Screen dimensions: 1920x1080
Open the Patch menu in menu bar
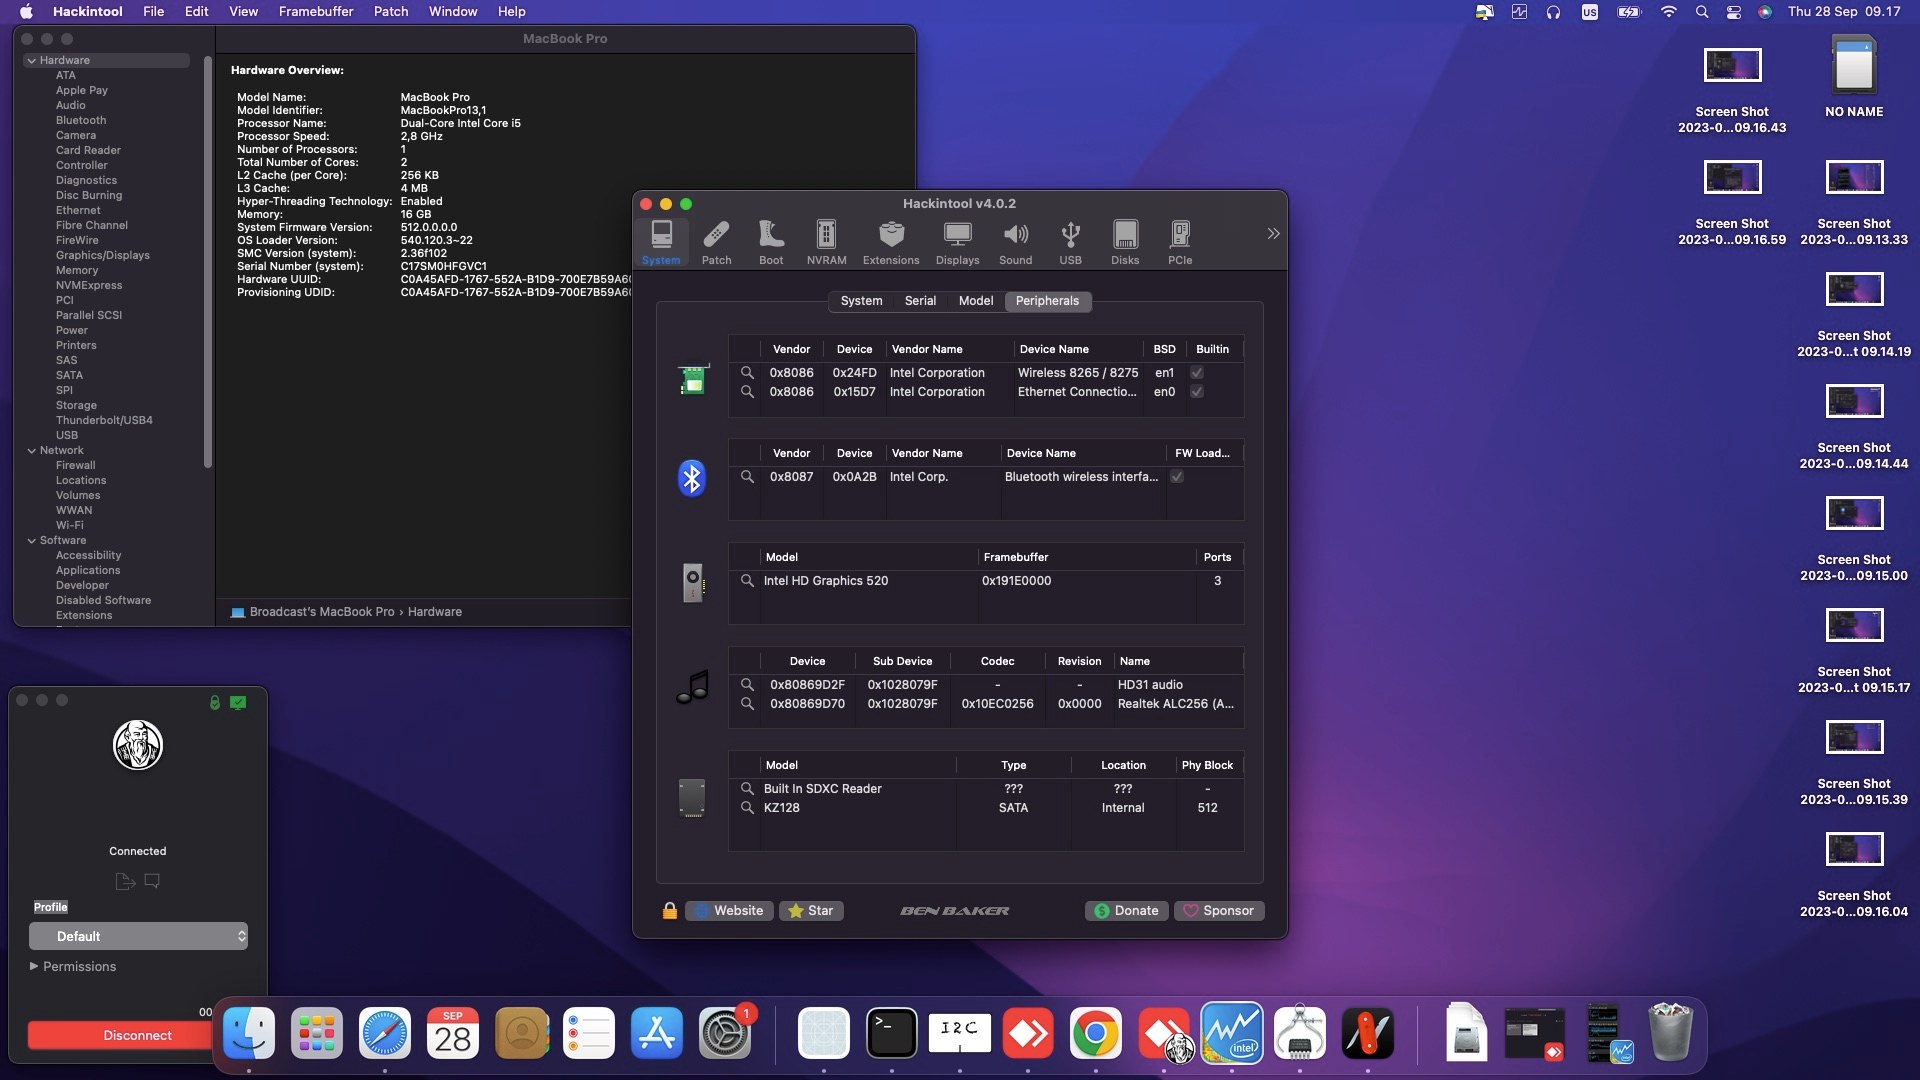click(x=391, y=12)
